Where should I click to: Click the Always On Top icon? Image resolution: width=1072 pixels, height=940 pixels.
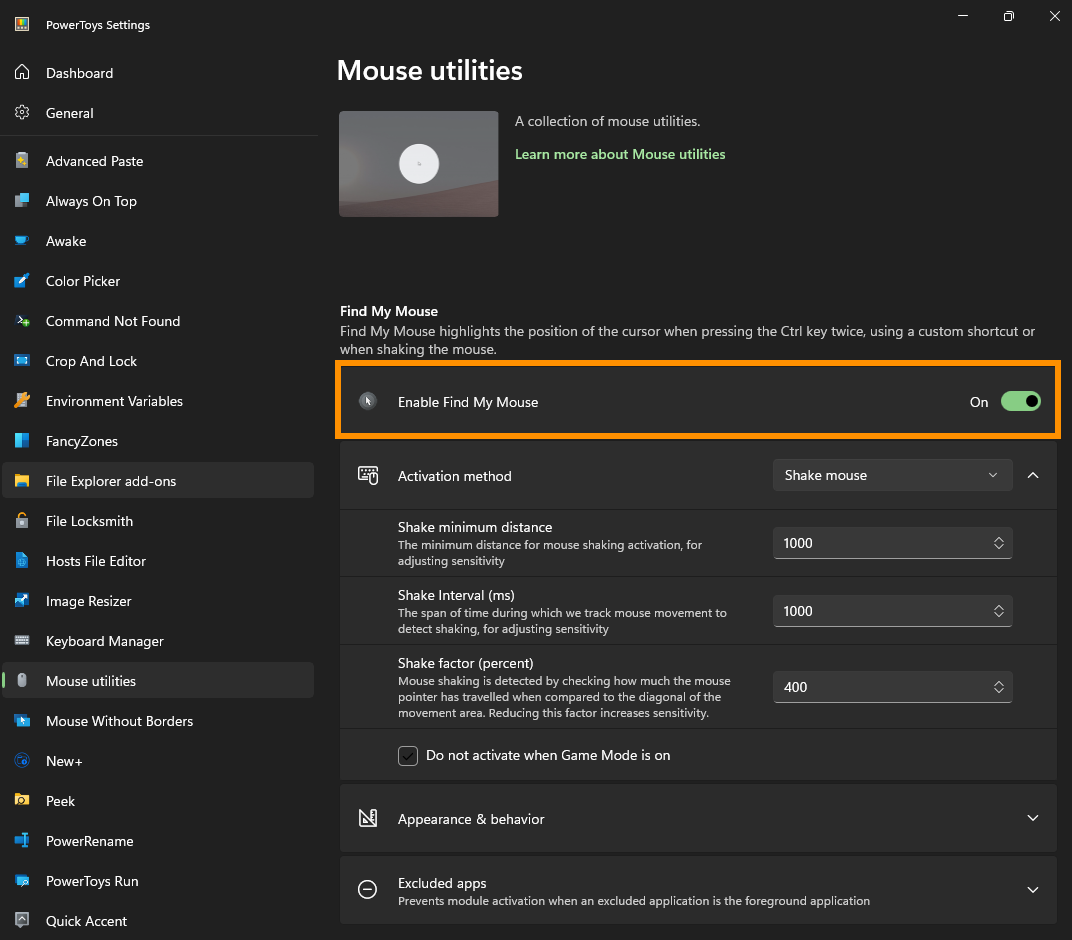click(22, 200)
